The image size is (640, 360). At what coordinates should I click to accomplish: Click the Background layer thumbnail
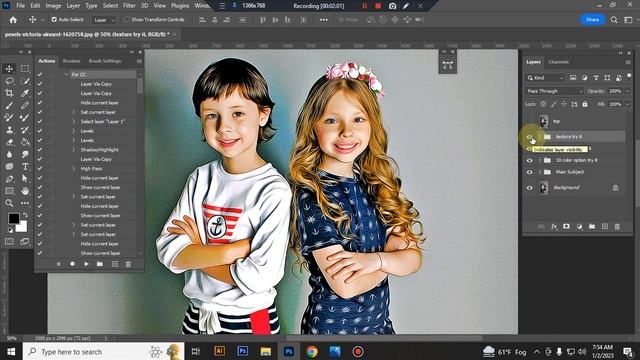(x=544, y=188)
